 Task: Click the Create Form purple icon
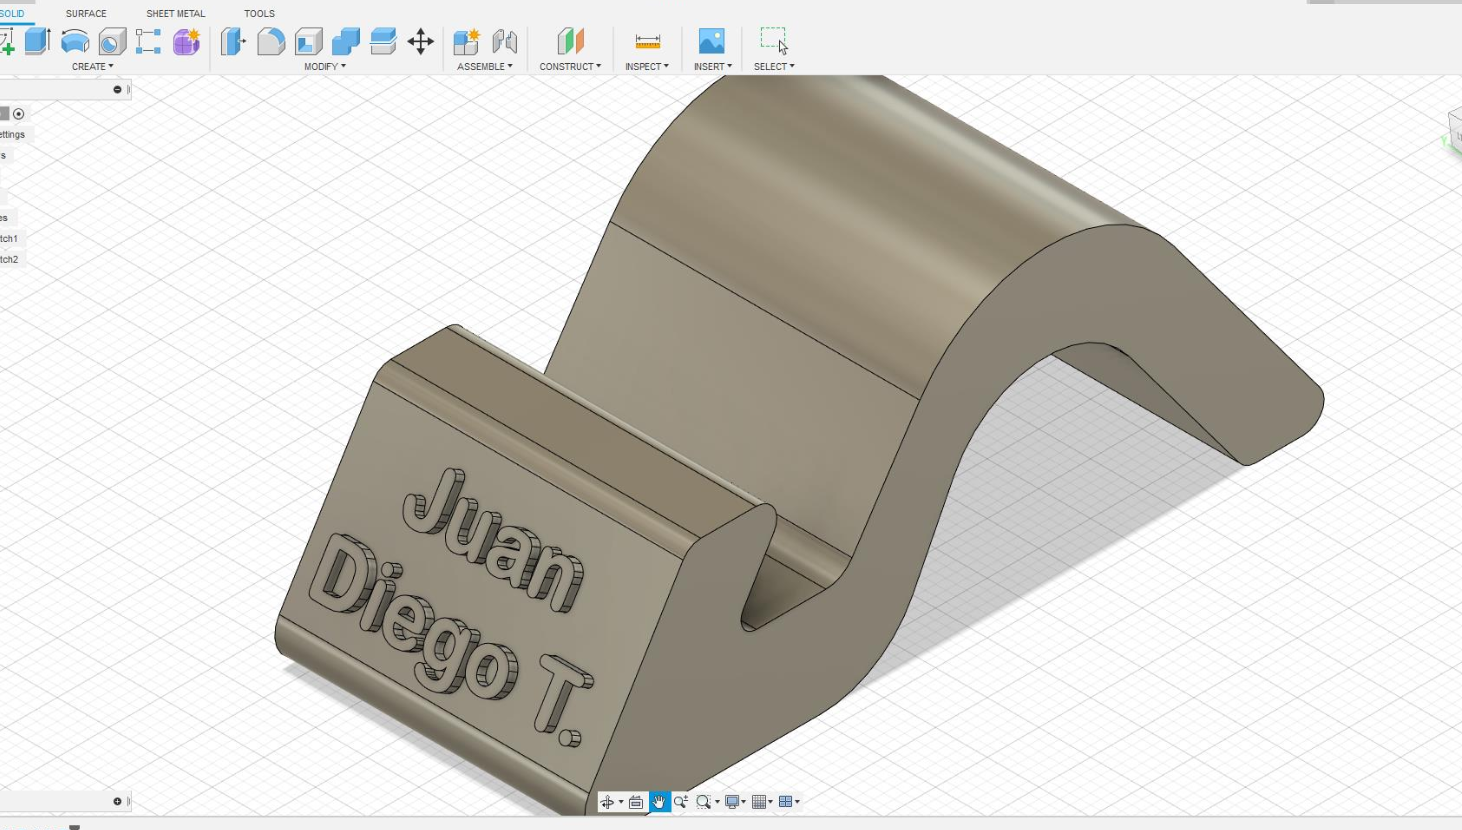click(x=186, y=41)
